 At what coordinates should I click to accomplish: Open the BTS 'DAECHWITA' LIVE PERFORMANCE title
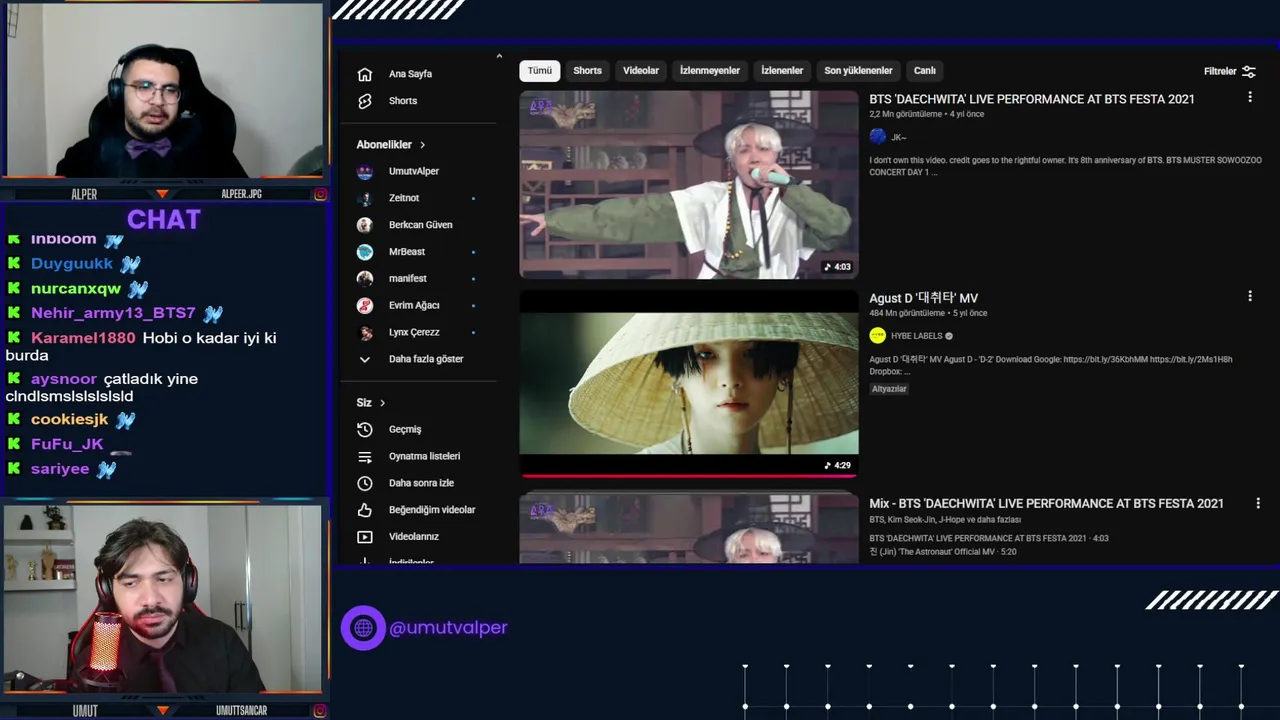(1032, 99)
